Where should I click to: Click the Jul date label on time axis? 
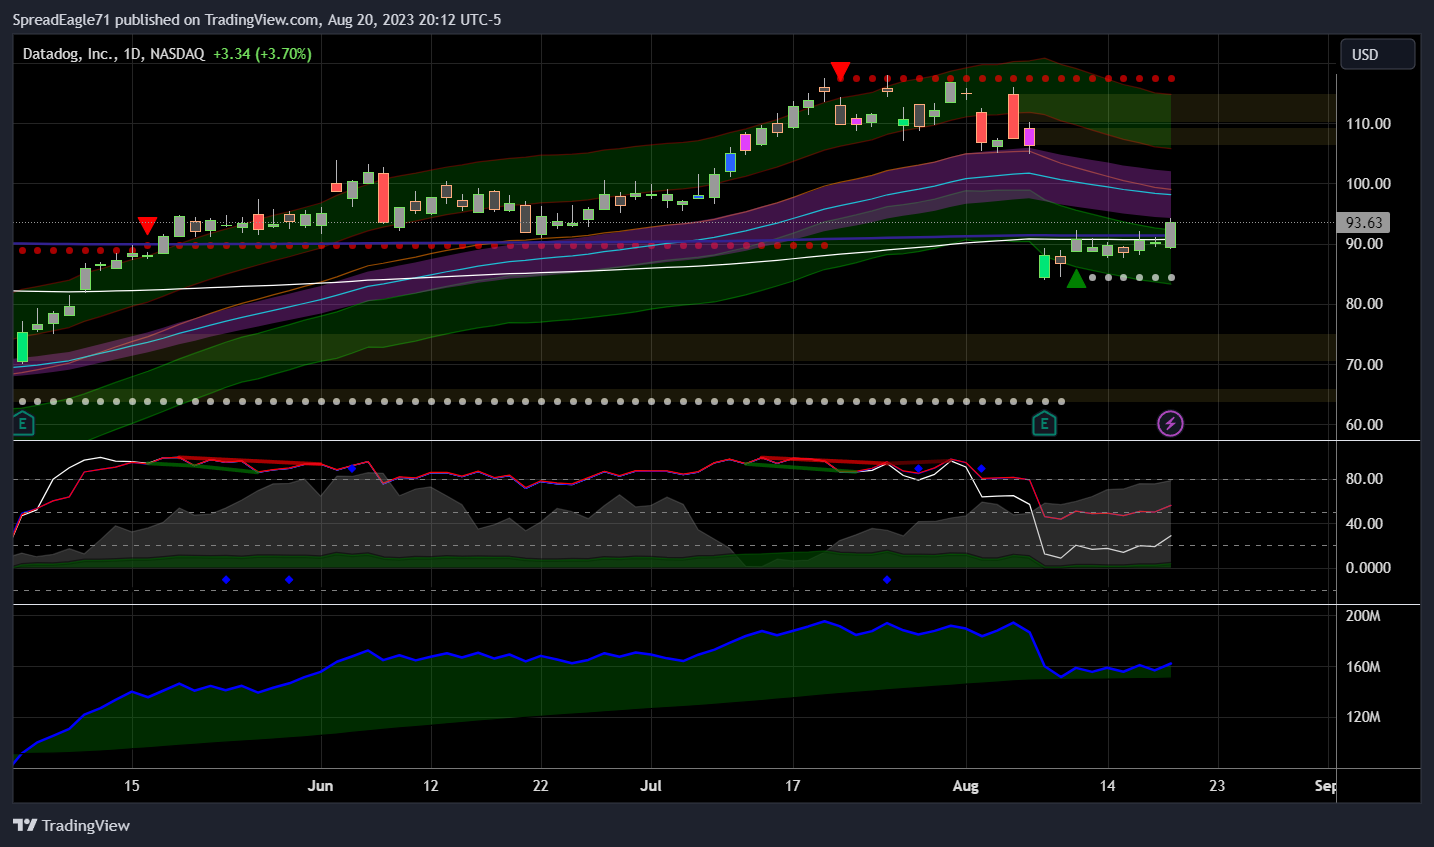(651, 786)
